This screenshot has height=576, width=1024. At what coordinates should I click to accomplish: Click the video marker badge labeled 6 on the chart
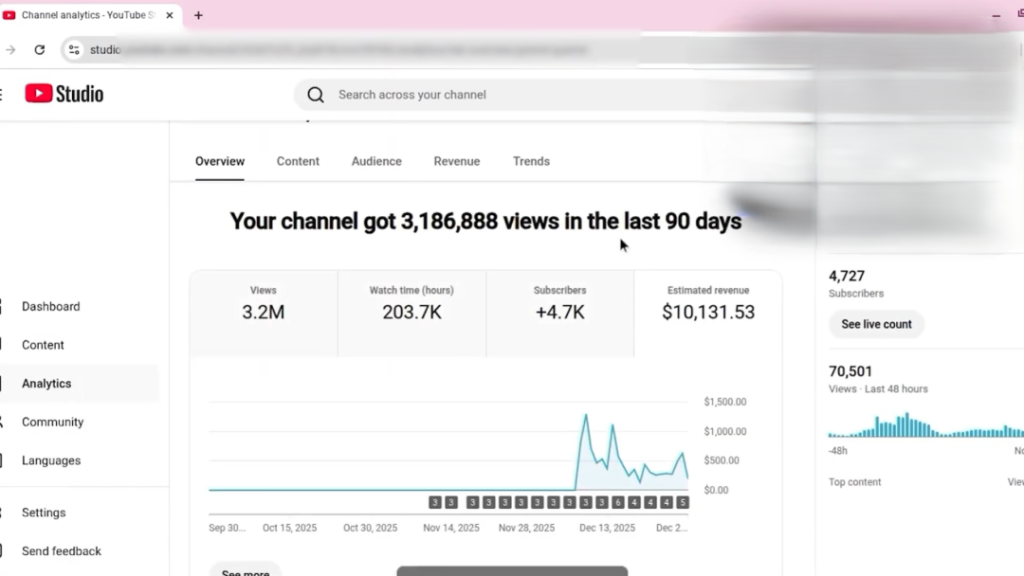click(x=618, y=502)
